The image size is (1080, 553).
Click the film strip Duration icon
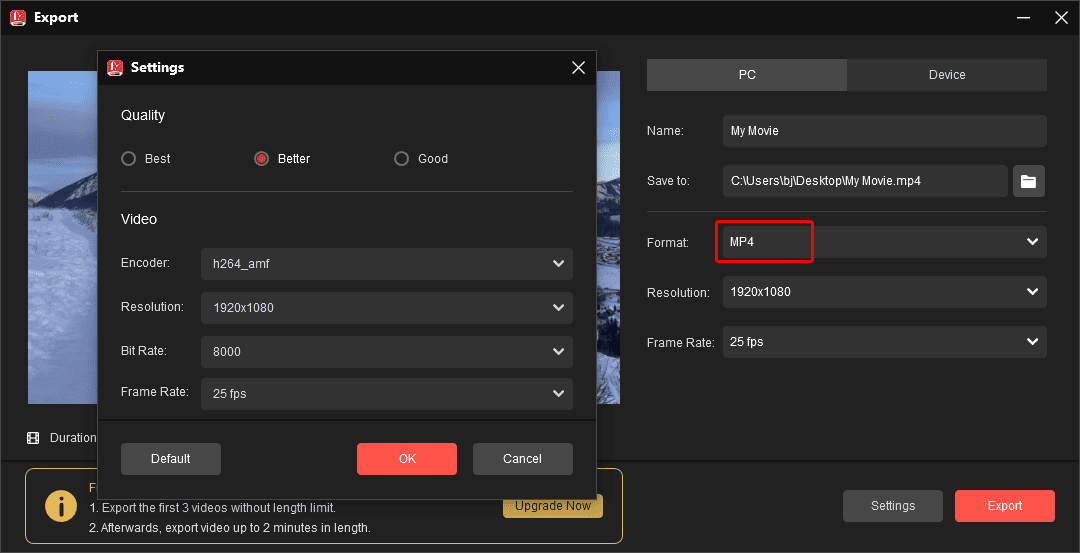[33, 438]
